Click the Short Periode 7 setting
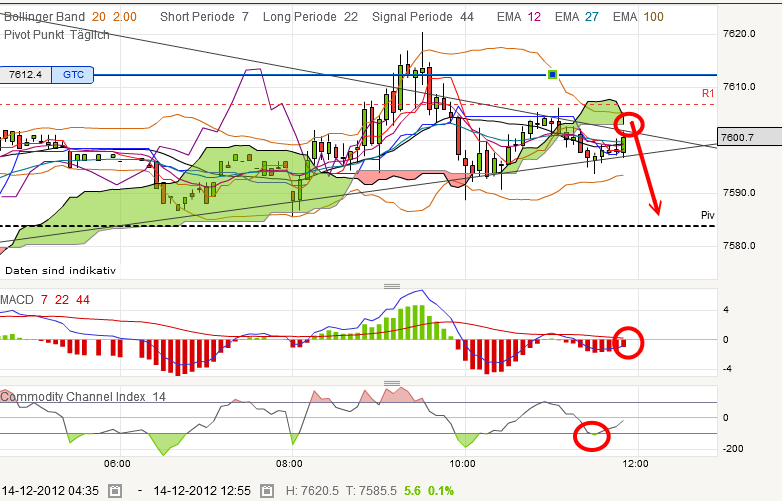 tap(204, 17)
